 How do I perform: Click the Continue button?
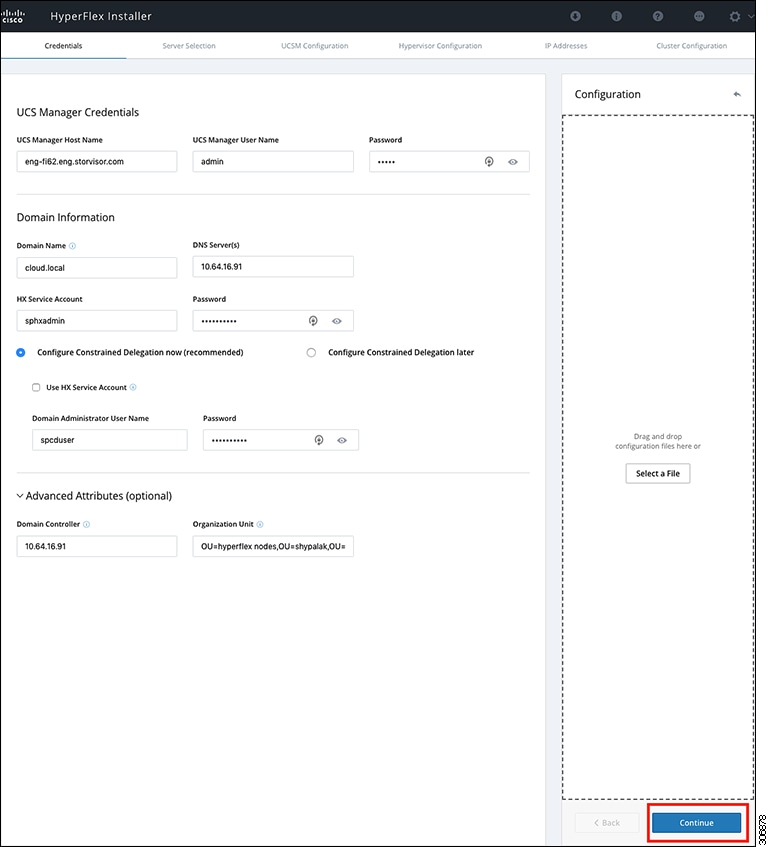coord(696,823)
